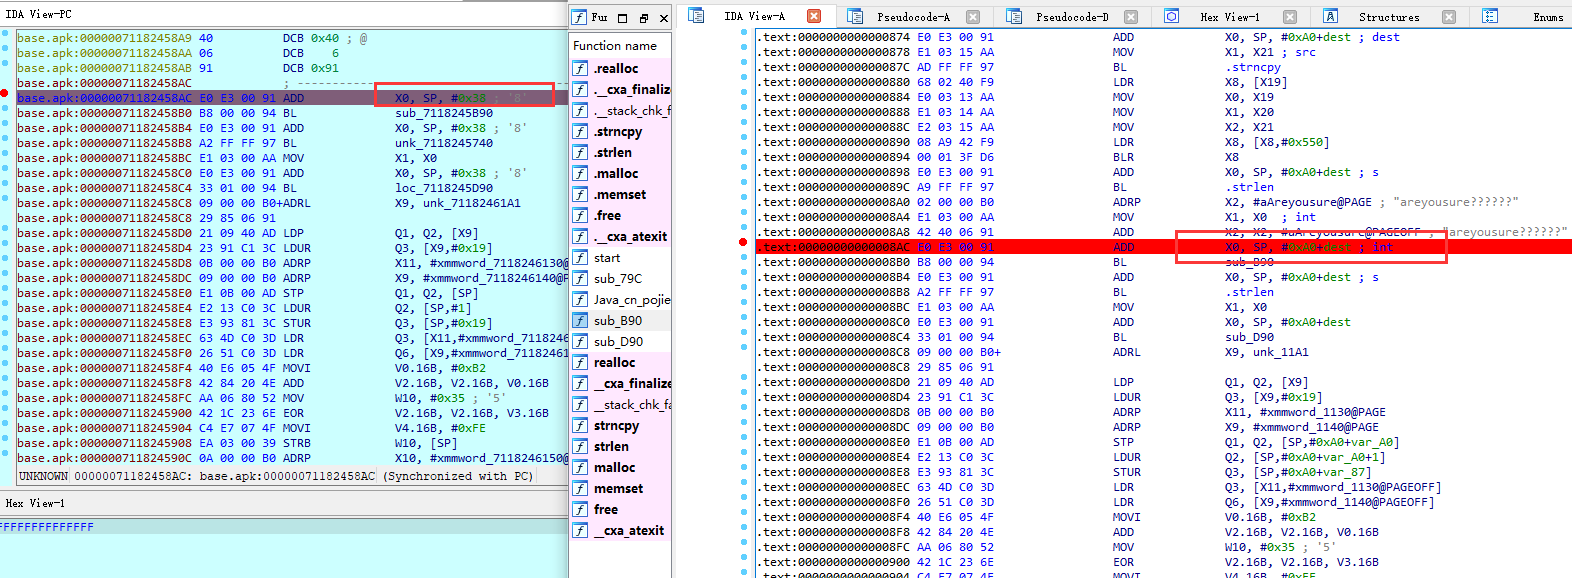
Task: Click the function icon beside sub_B90
Action: coord(580,321)
